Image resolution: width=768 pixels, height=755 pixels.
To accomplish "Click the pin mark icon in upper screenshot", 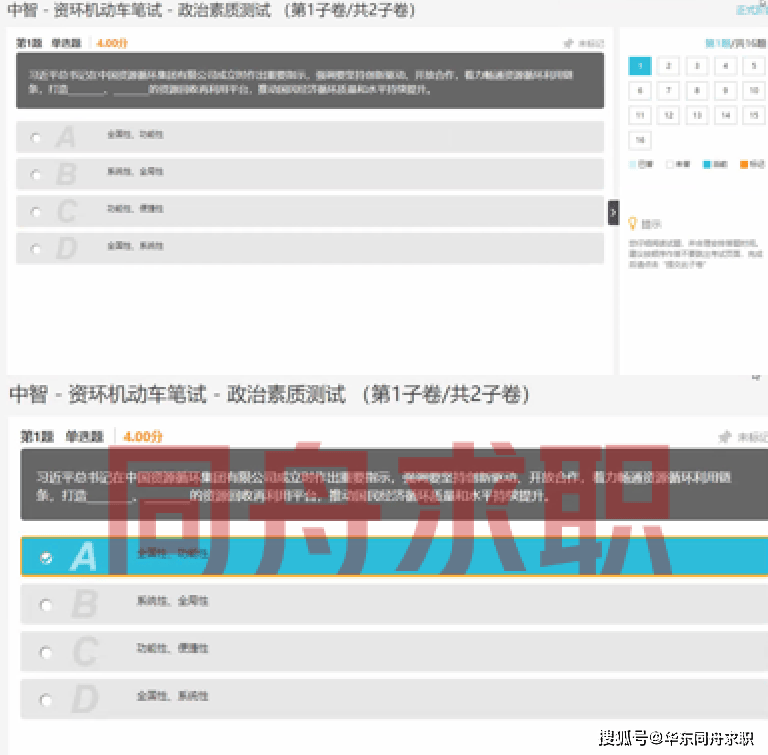I will point(569,44).
